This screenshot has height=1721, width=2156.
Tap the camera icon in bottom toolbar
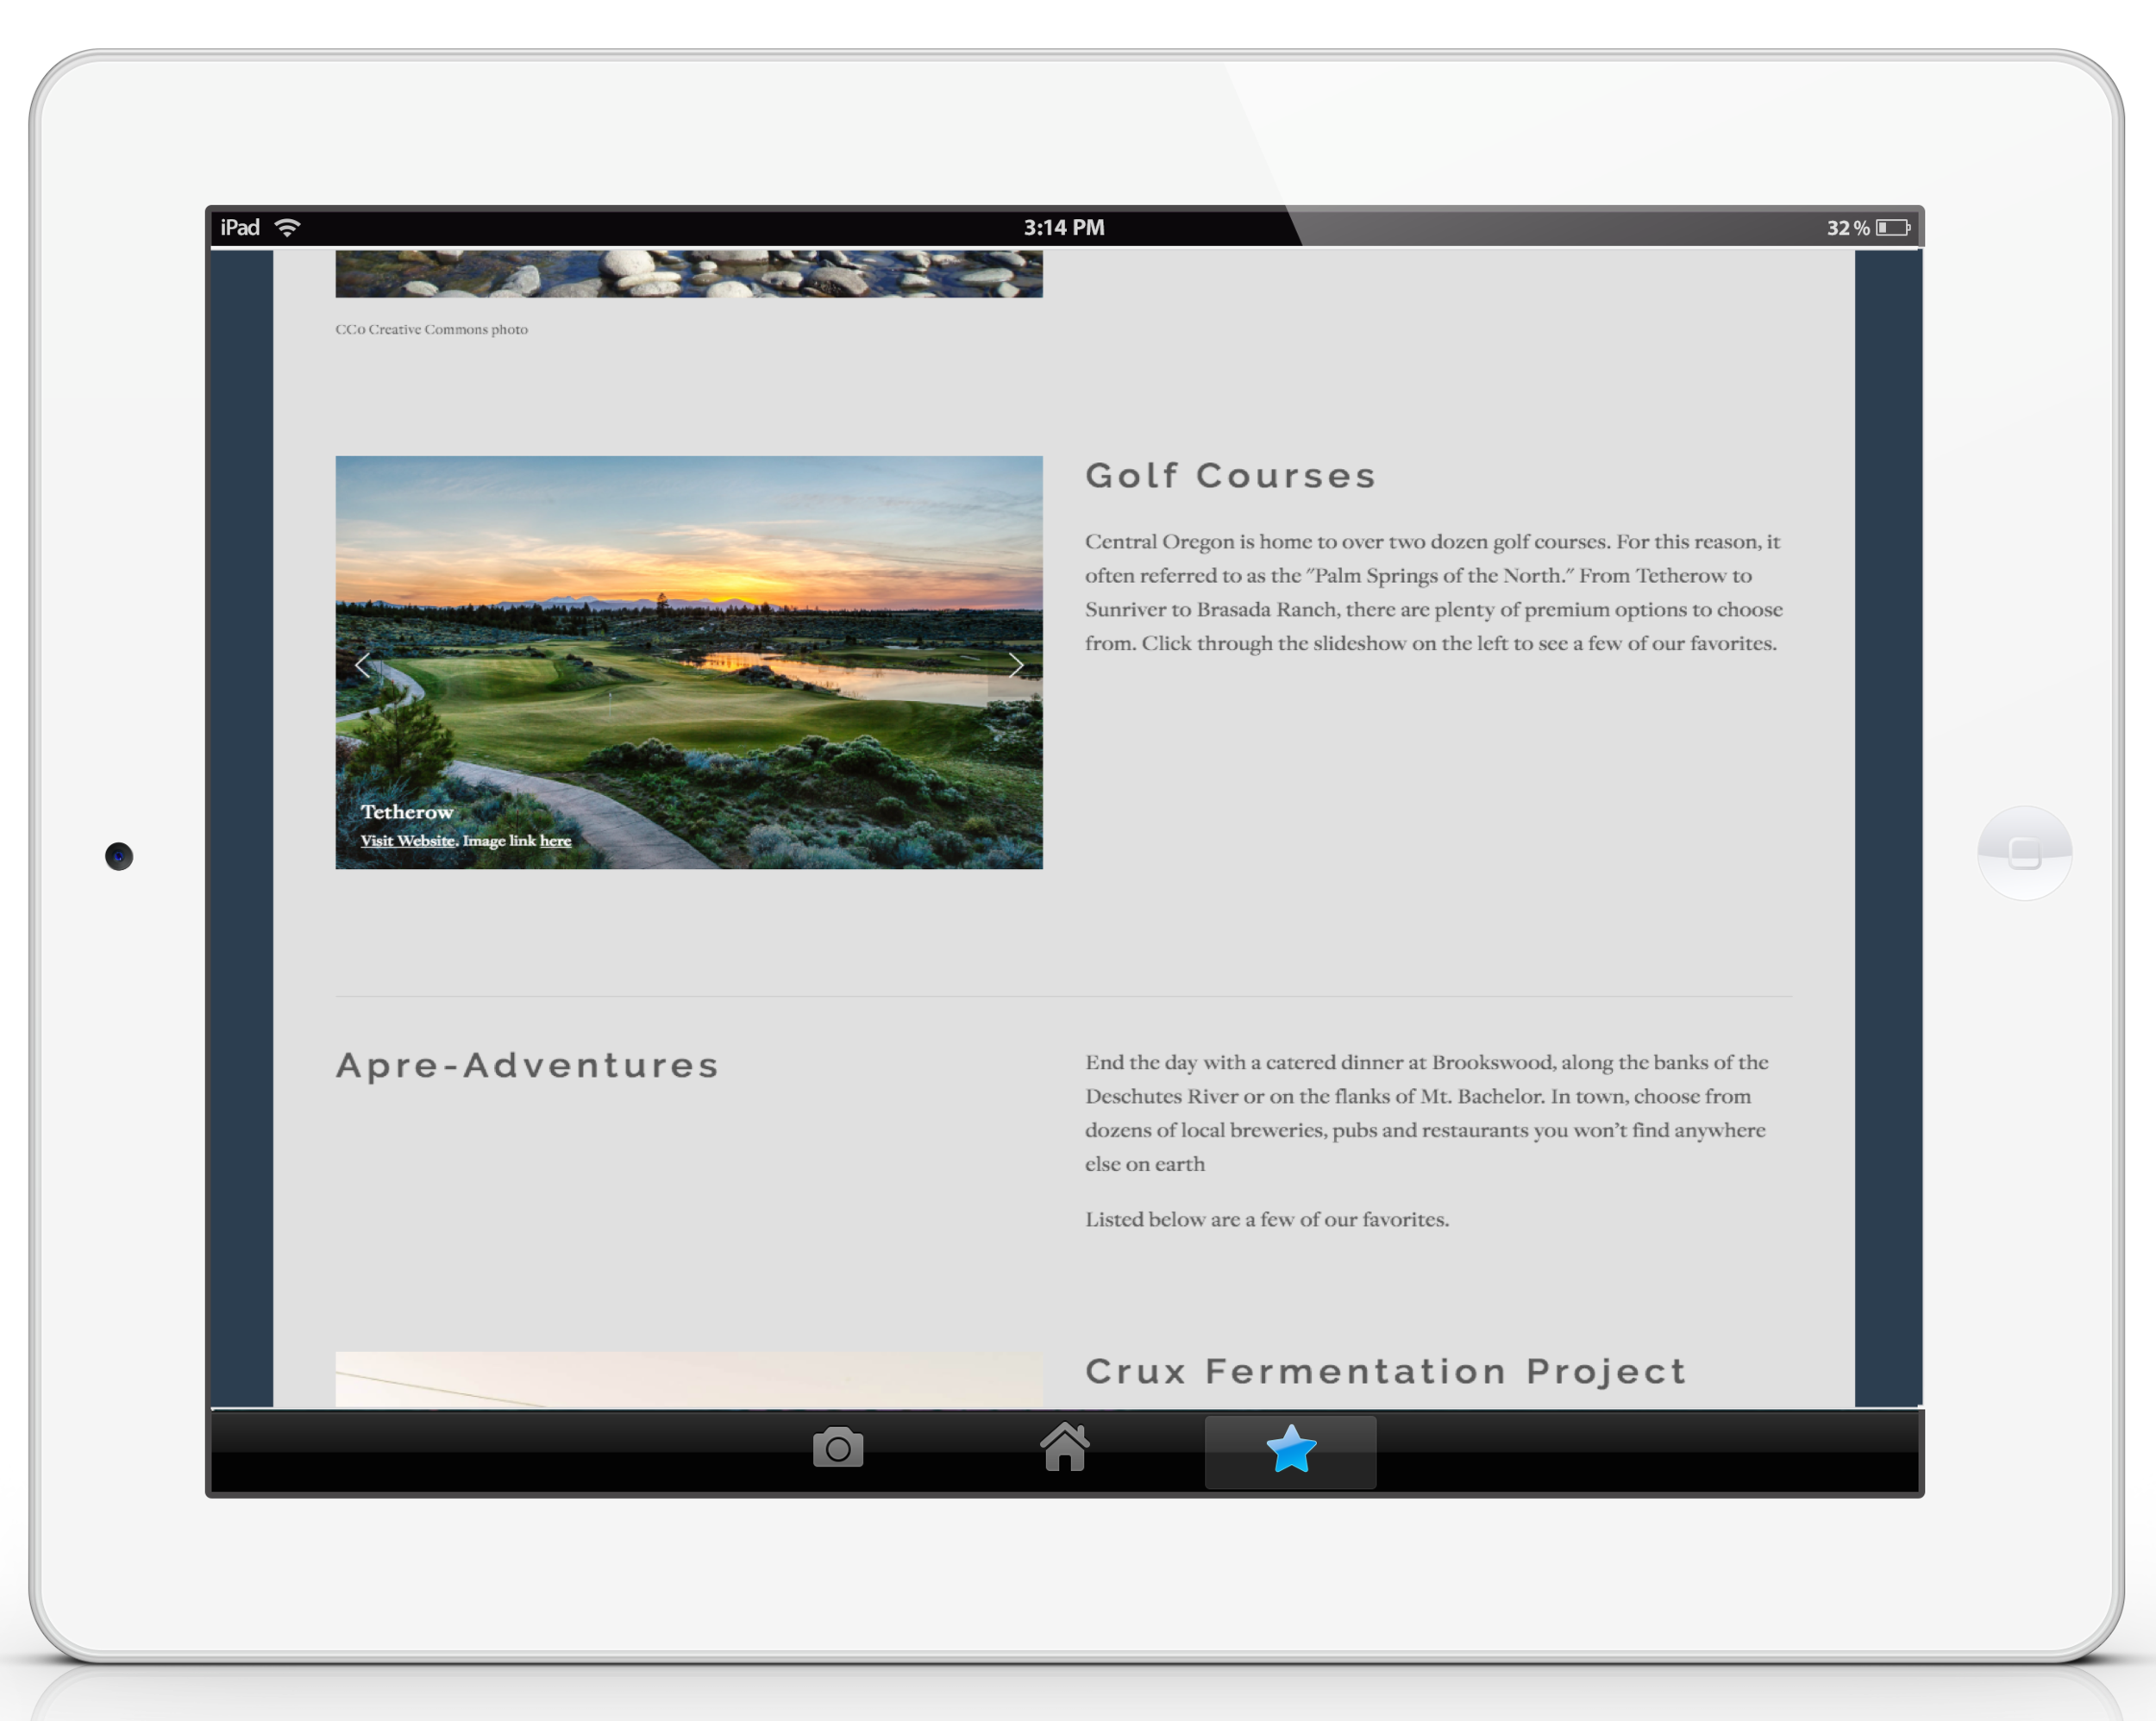[837, 1448]
